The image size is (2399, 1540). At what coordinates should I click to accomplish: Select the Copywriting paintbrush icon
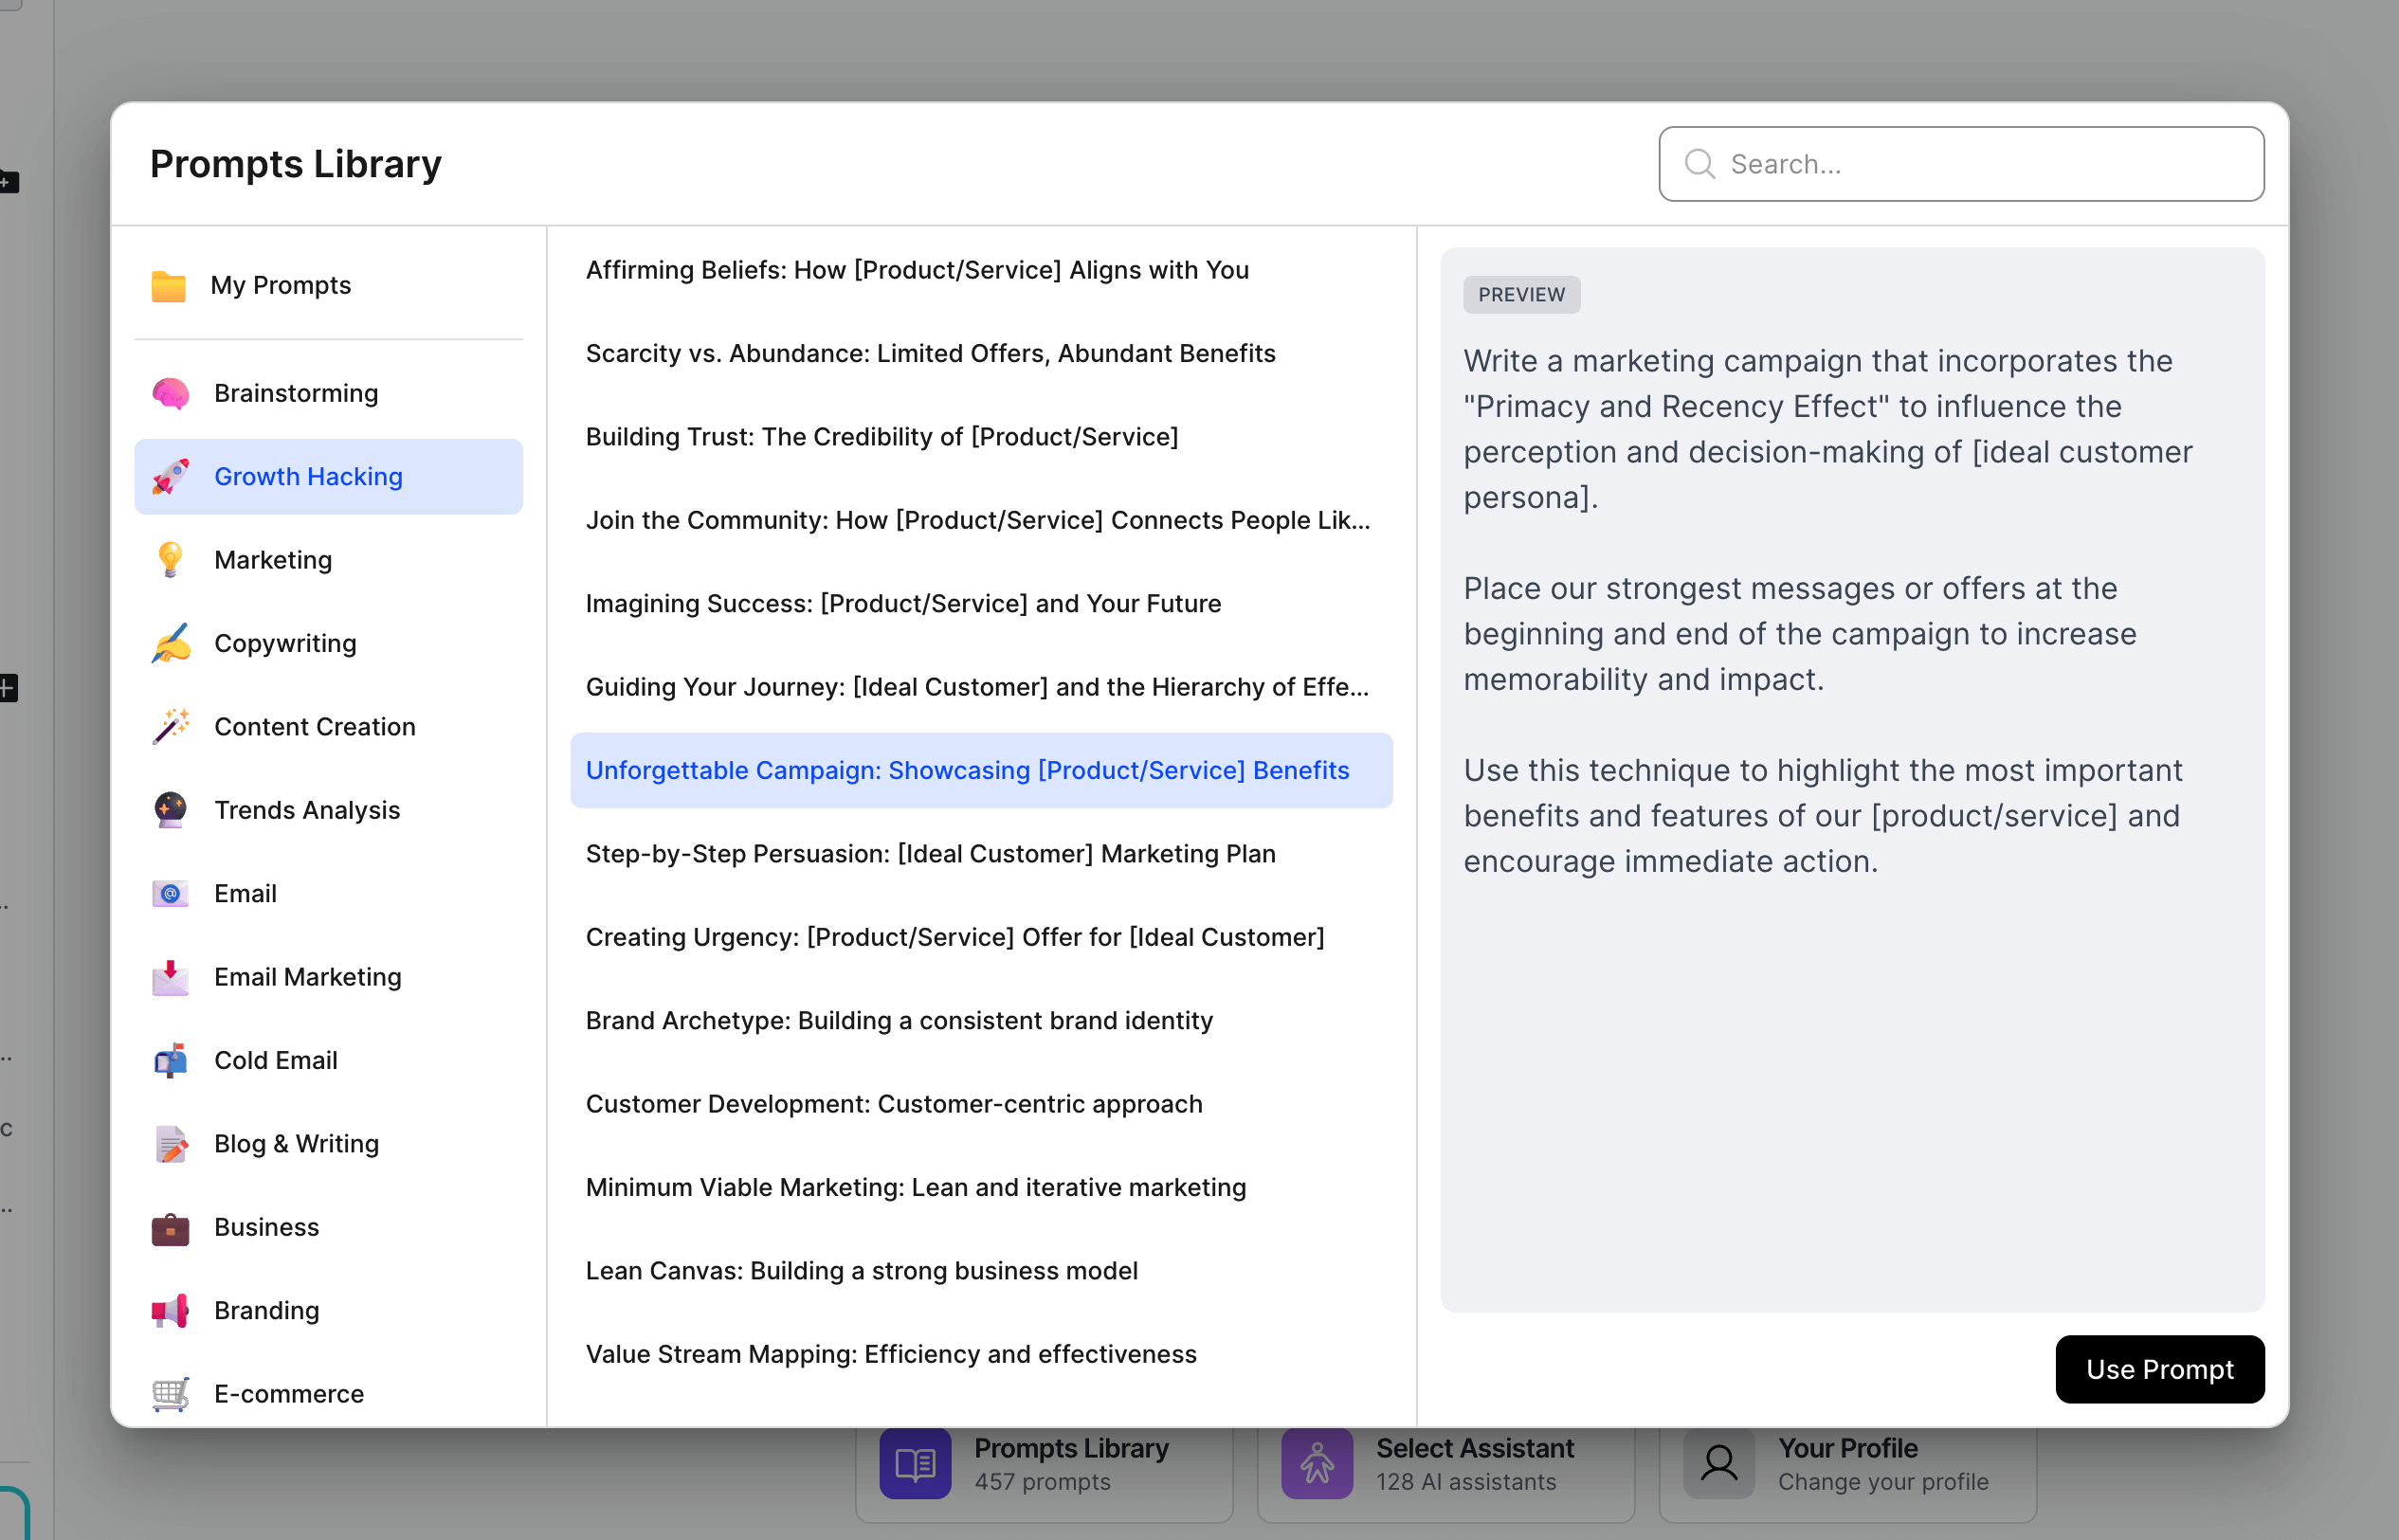coord(170,643)
